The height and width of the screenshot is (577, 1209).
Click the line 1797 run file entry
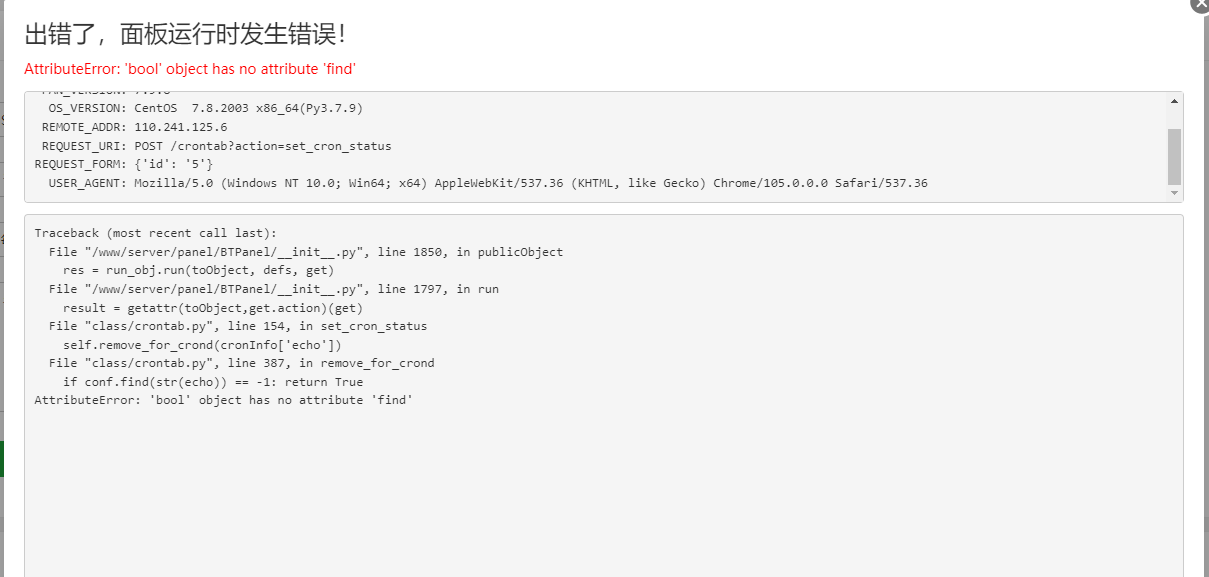[x=274, y=289]
